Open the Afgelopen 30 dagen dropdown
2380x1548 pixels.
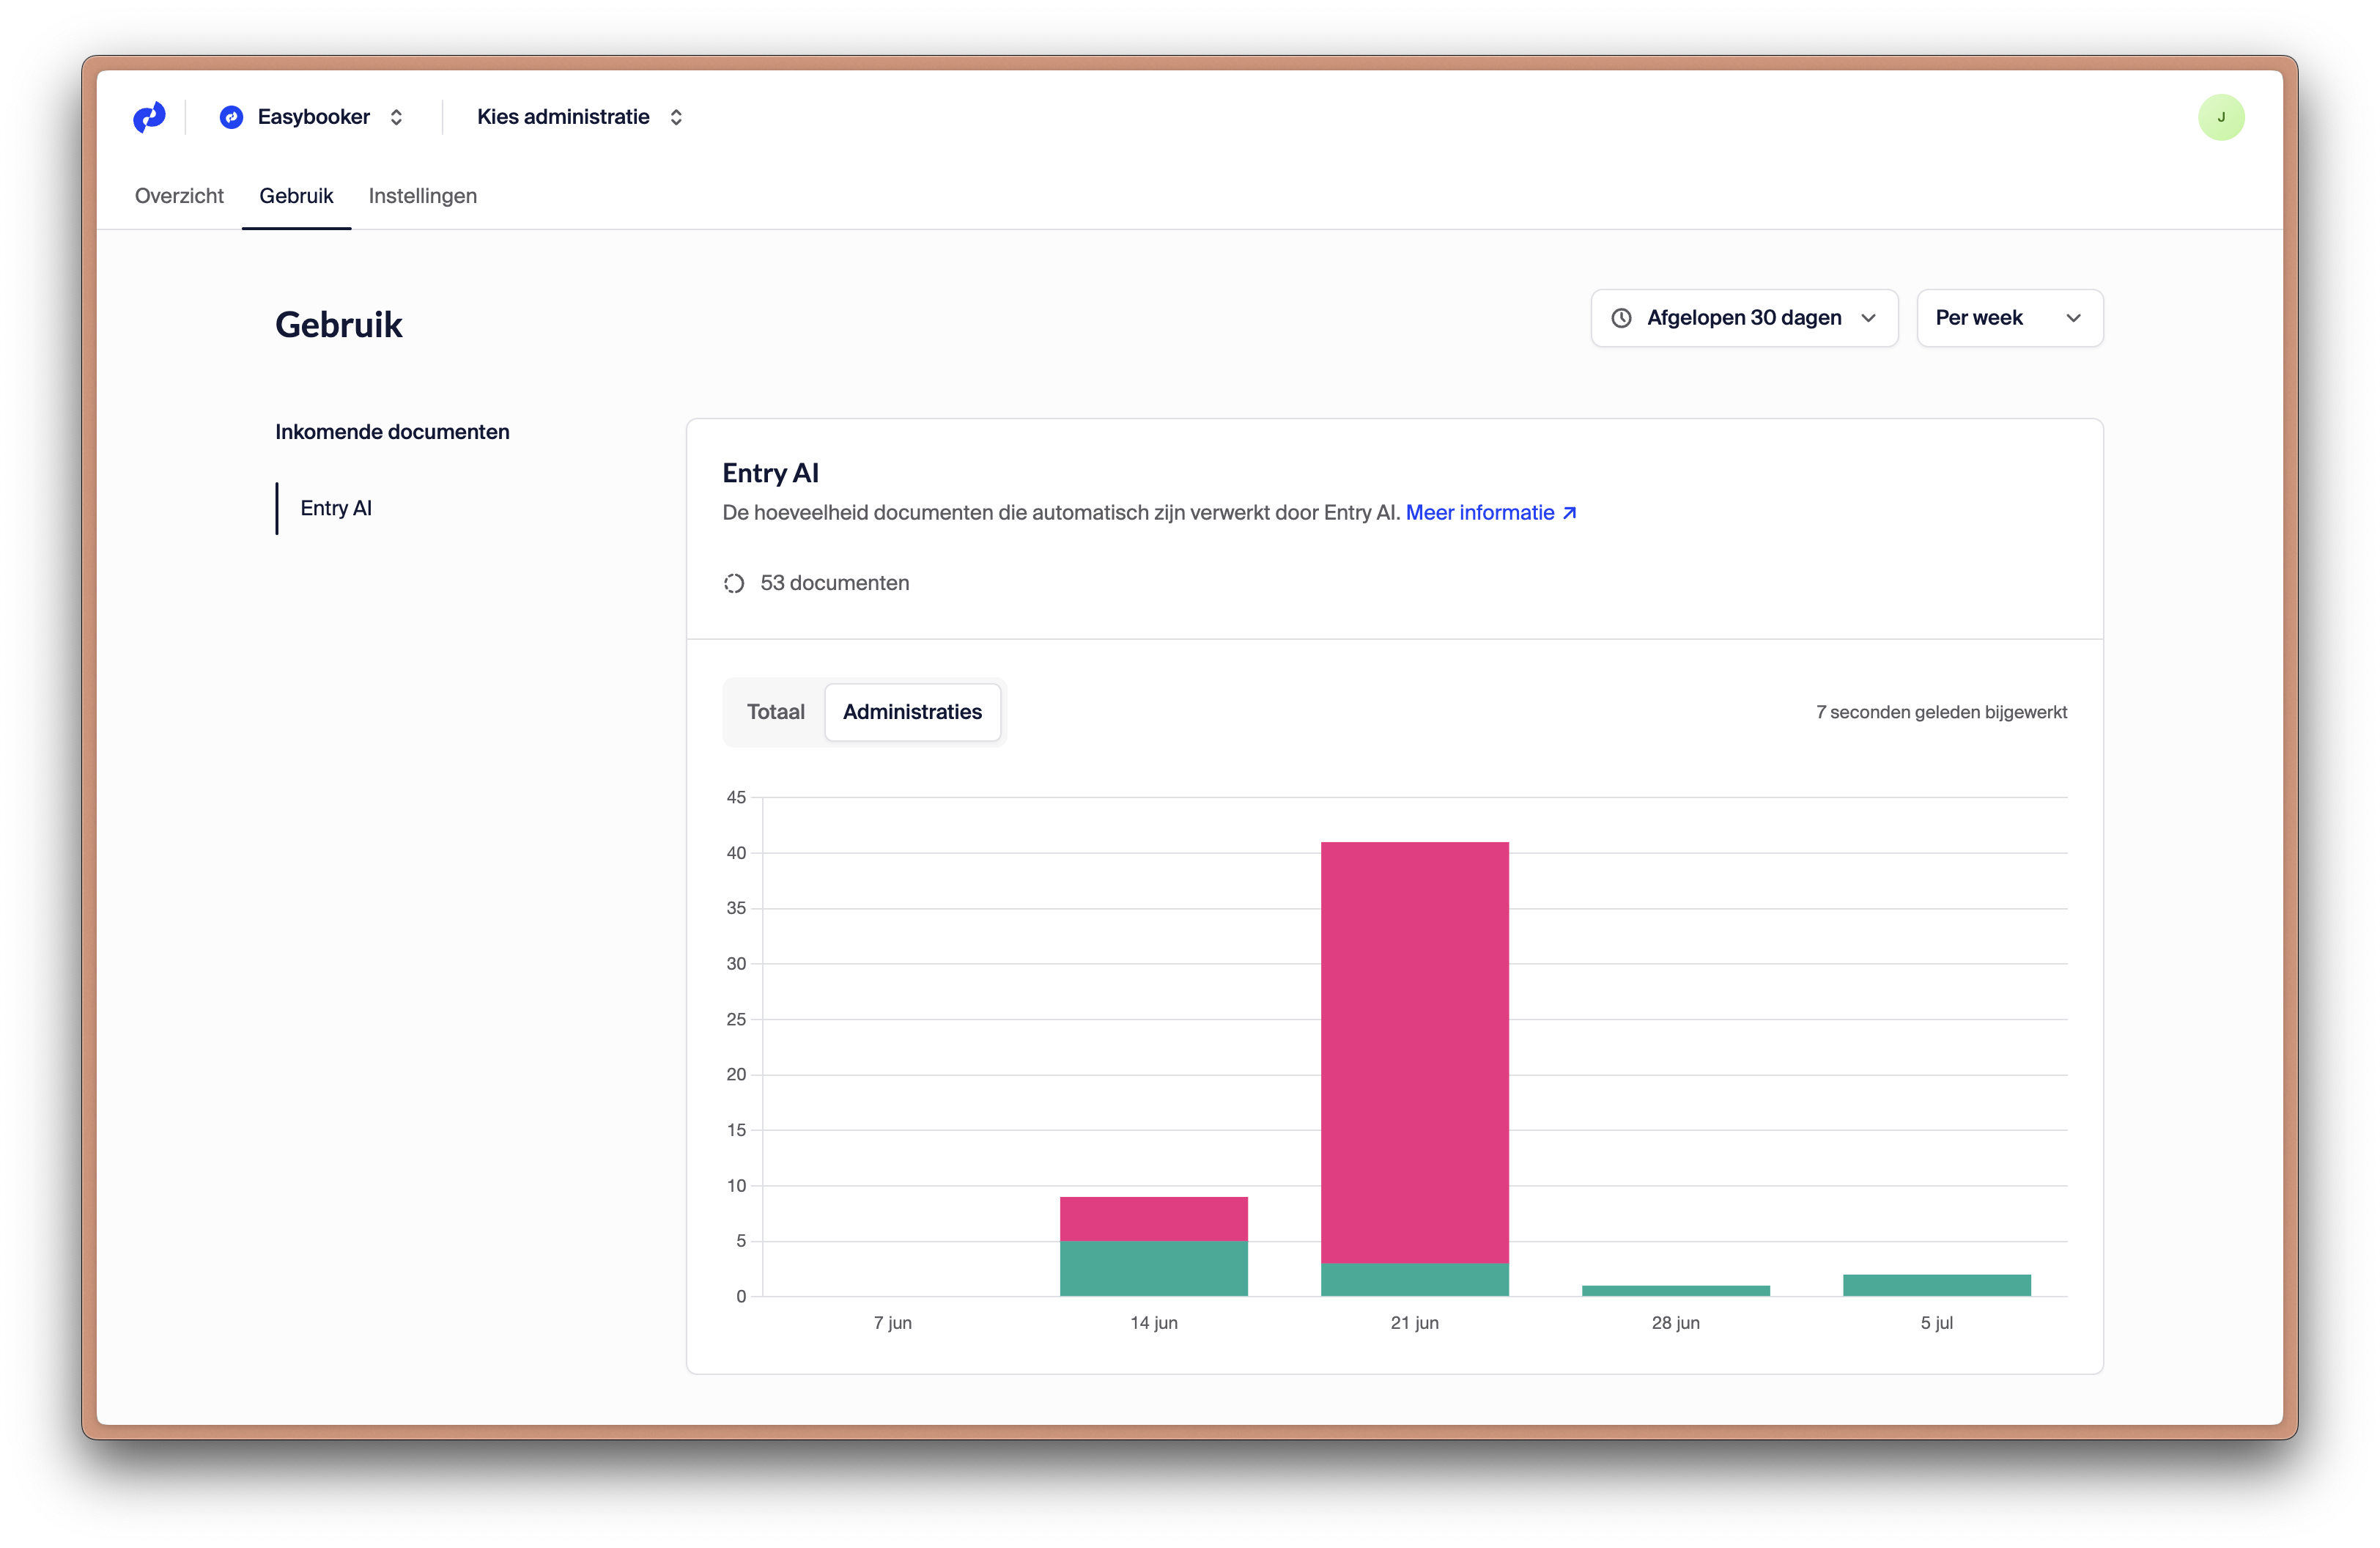click(1744, 318)
